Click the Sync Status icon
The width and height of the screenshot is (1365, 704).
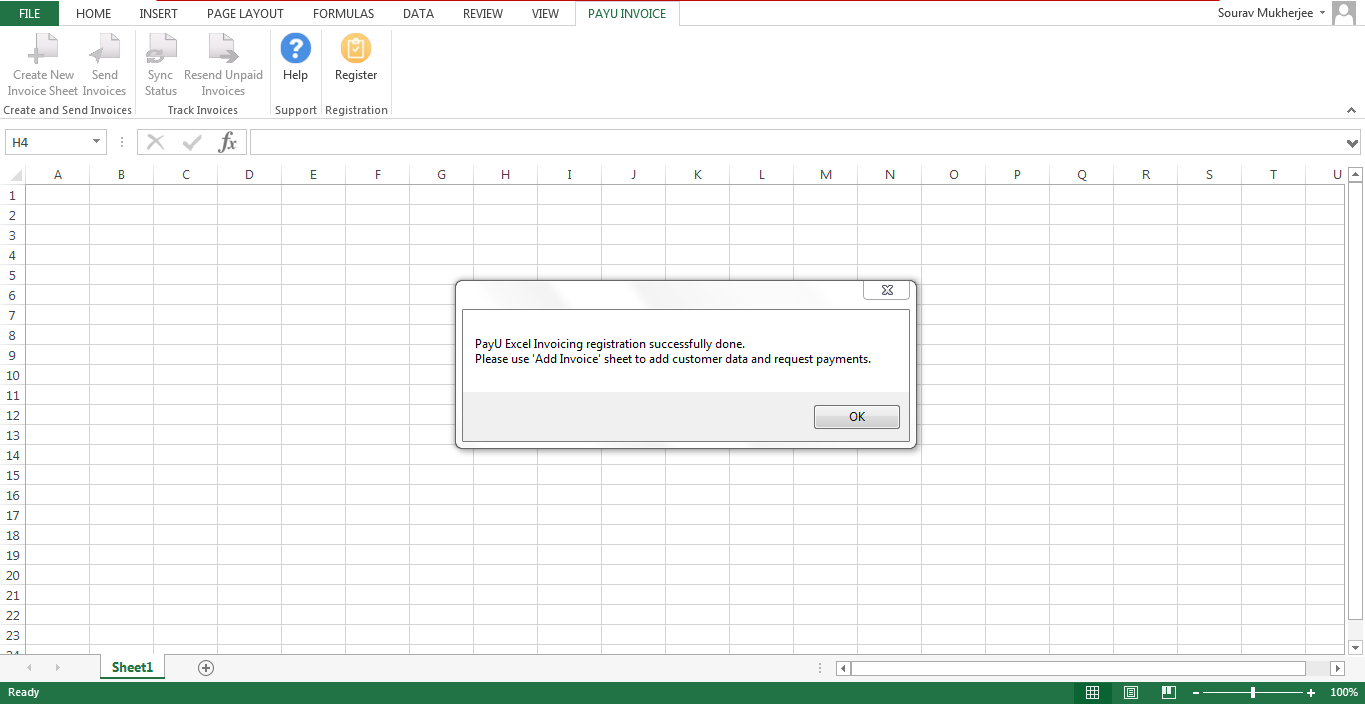[161, 48]
